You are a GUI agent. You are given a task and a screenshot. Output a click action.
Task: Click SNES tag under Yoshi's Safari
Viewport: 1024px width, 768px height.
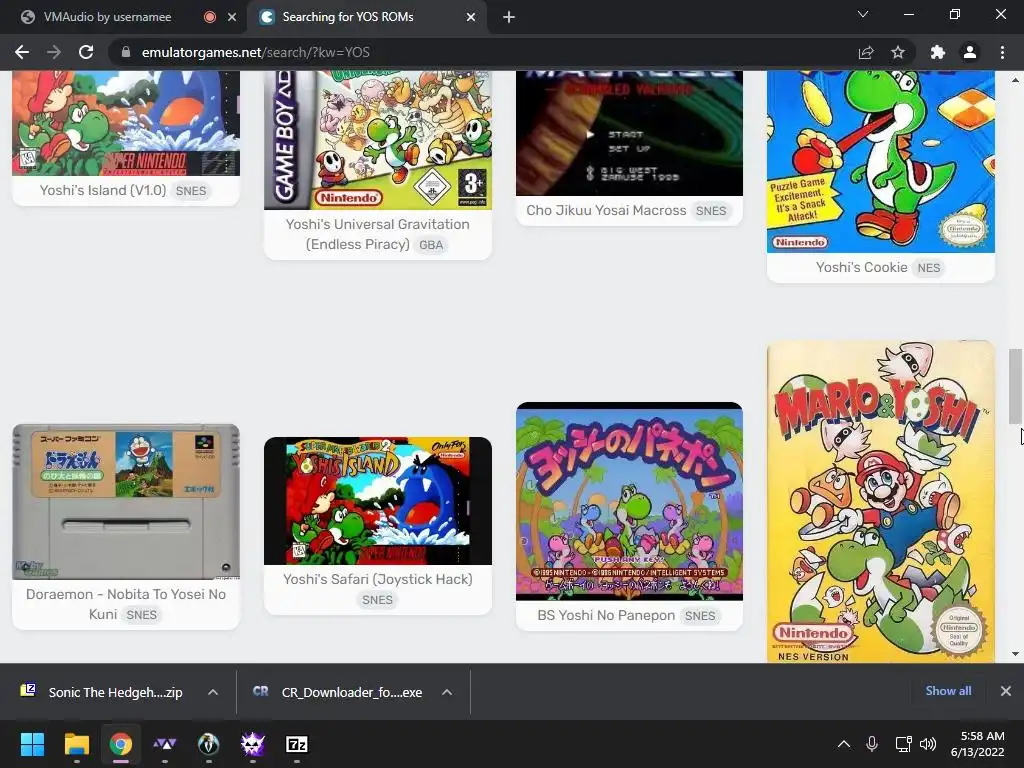[x=377, y=600]
